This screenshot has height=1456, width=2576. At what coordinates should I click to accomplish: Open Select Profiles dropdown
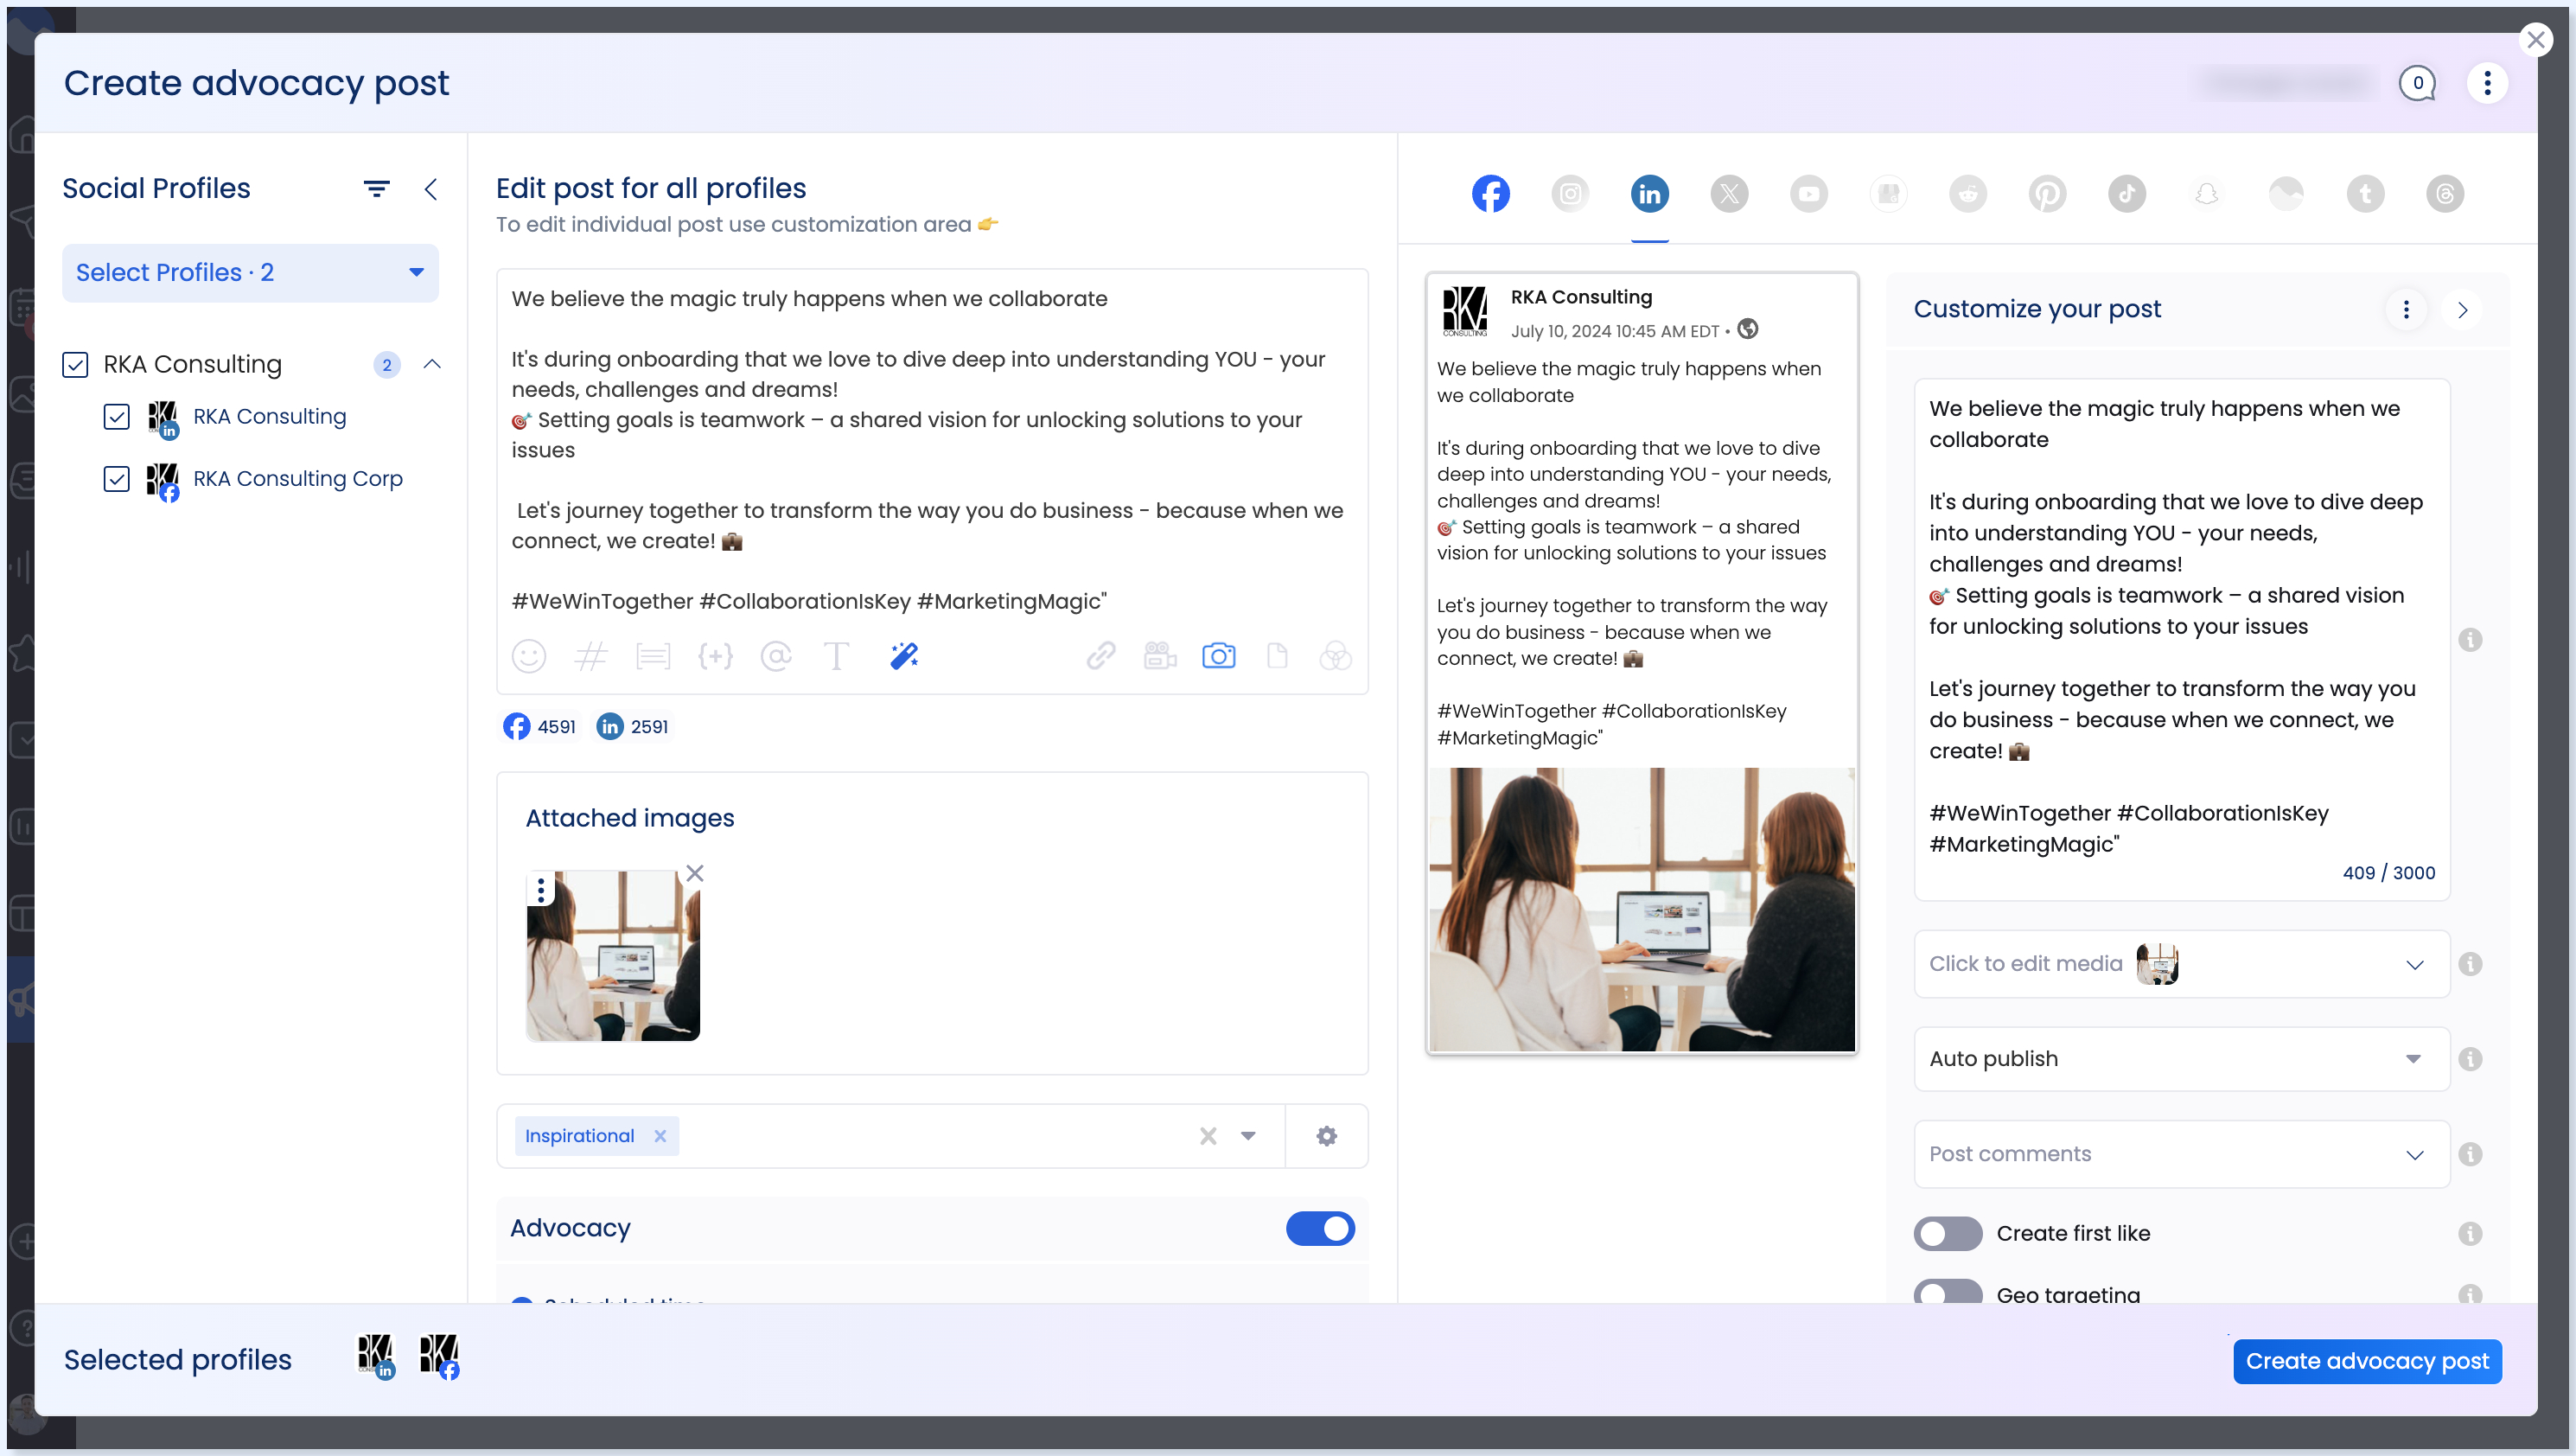[250, 273]
